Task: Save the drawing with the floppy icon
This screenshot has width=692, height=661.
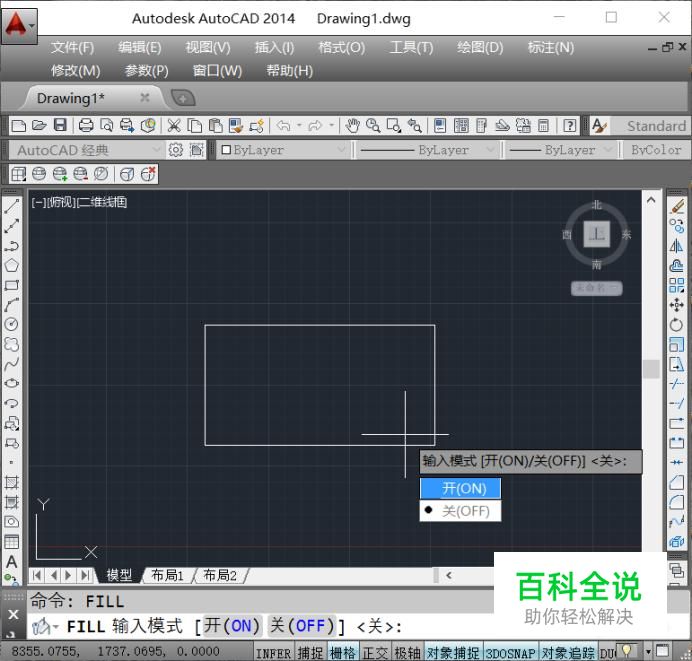Action: pos(60,126)
